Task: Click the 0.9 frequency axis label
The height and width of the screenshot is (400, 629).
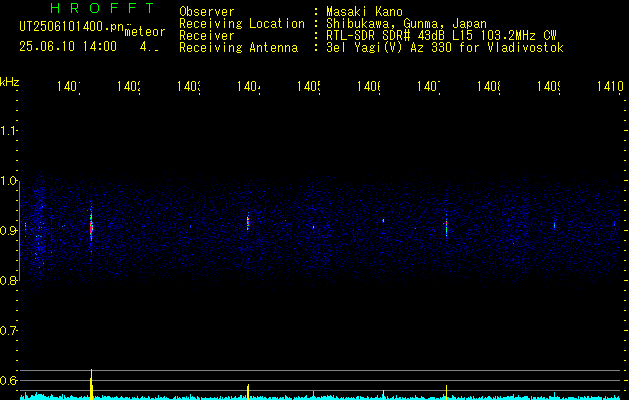Action: [8, 231]
